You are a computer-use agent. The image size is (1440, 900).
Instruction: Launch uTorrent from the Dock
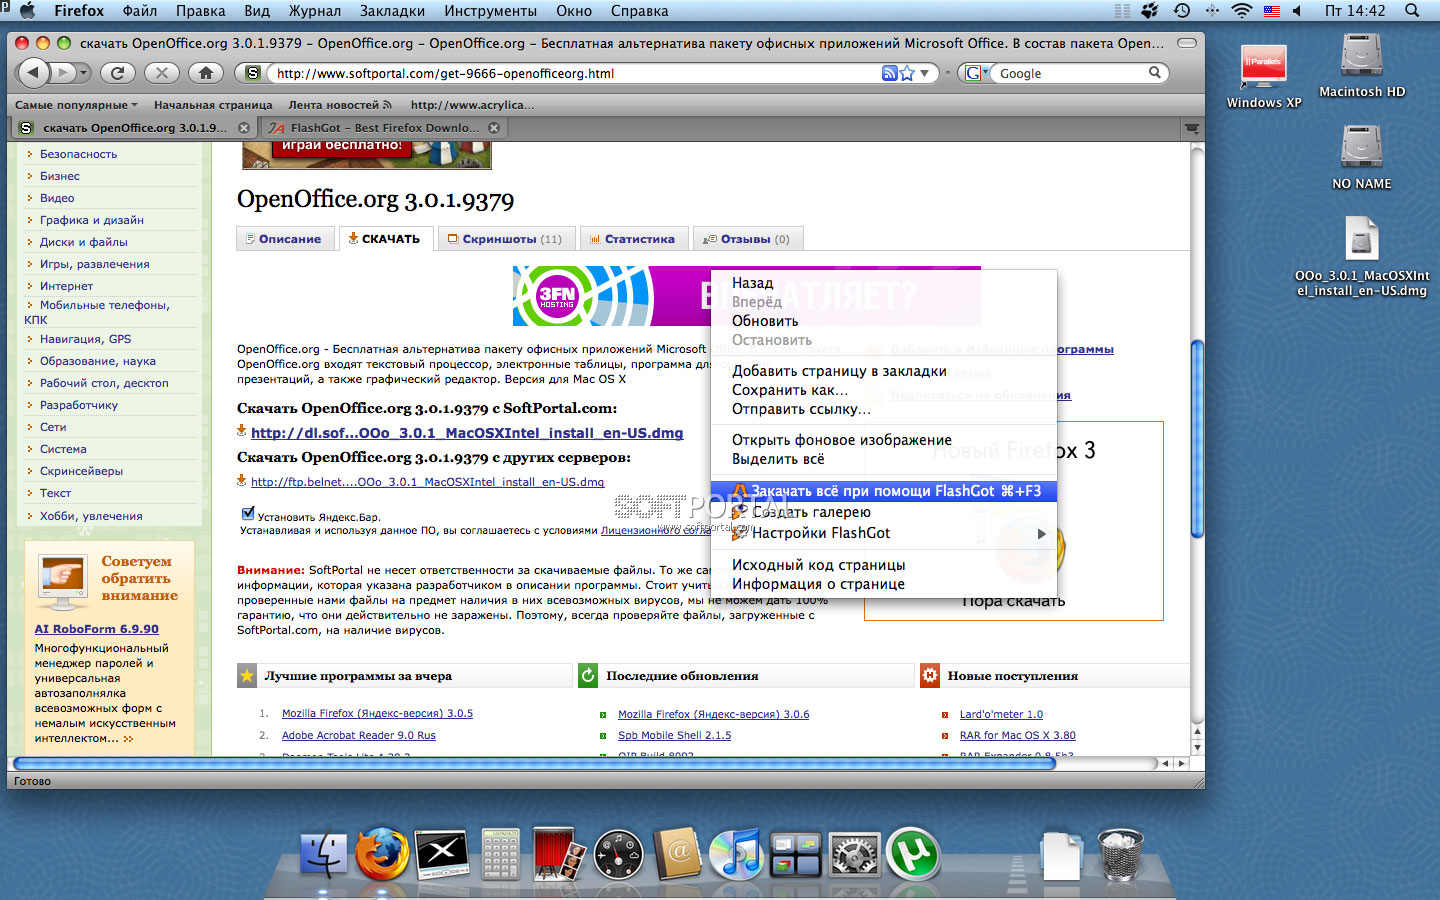913,856
